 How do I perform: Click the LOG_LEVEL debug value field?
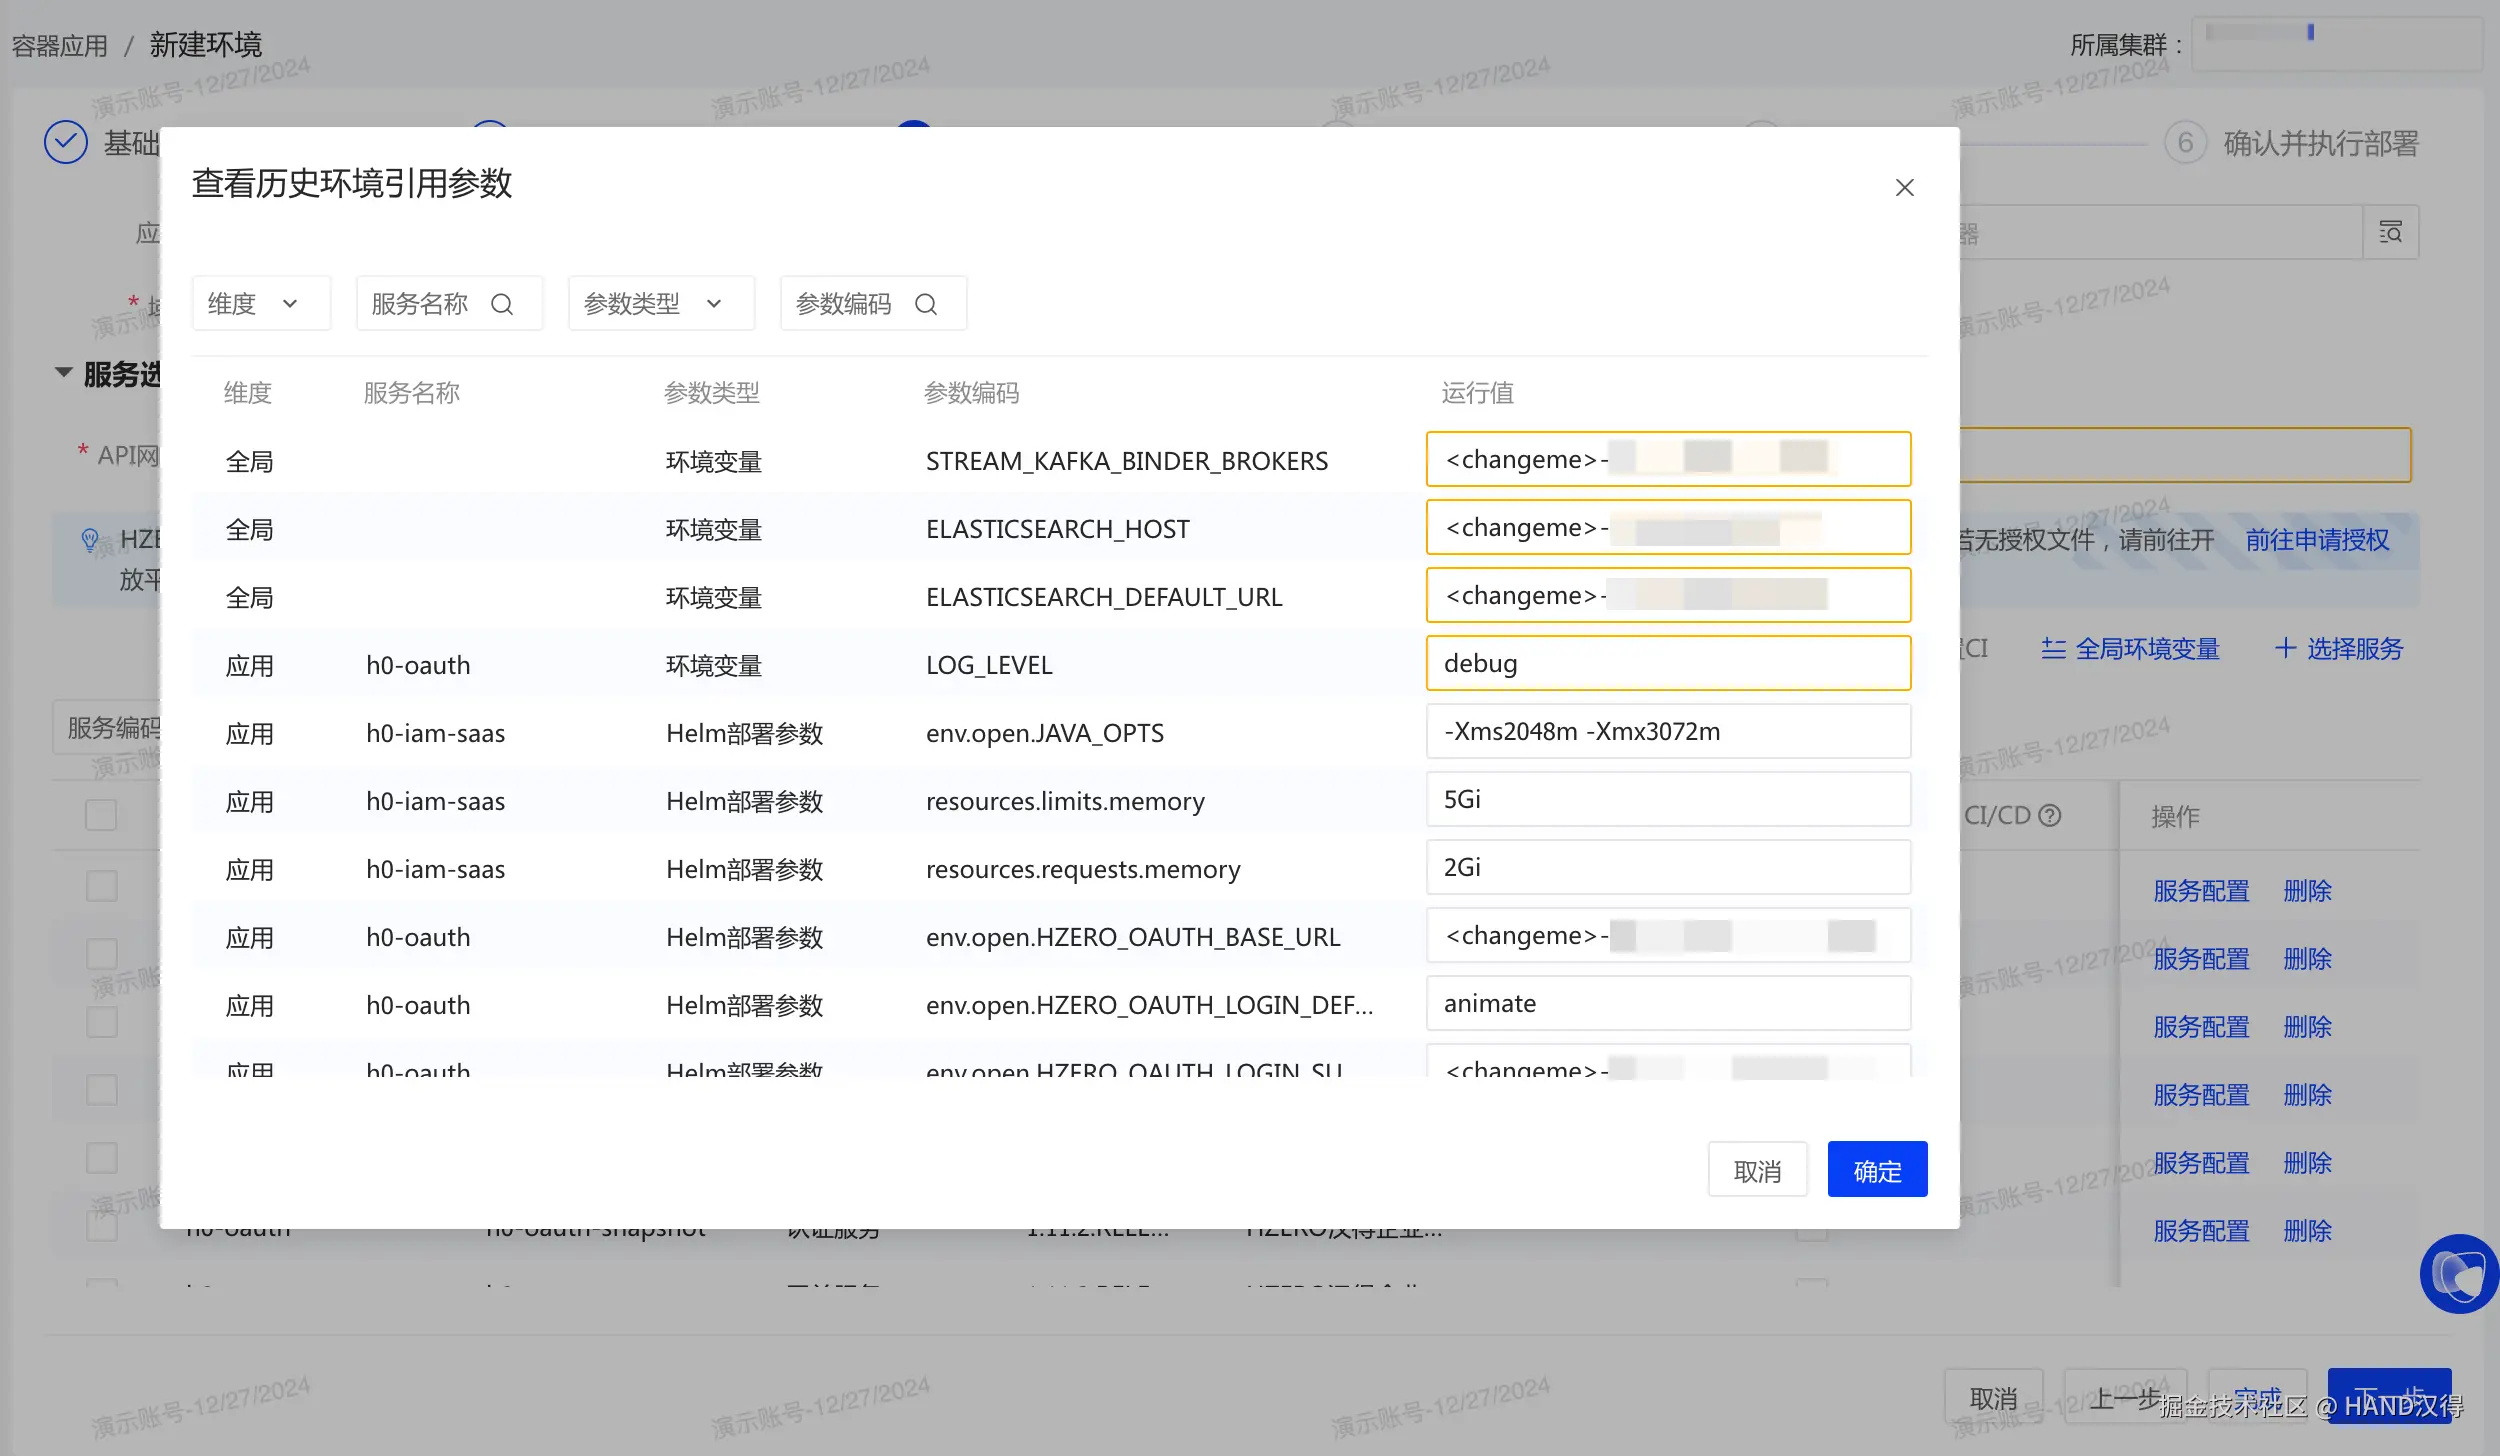pyautogui.click(x=1667, y=664)
